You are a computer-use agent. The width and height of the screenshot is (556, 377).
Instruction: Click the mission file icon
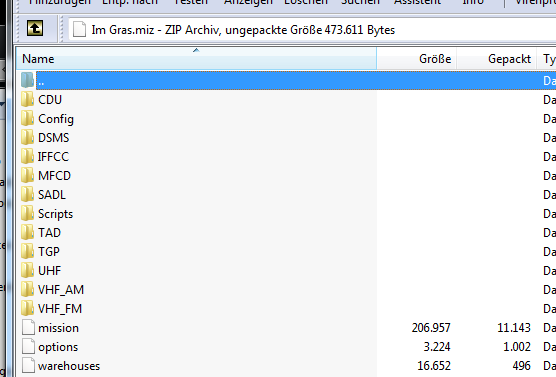point(28,327)
